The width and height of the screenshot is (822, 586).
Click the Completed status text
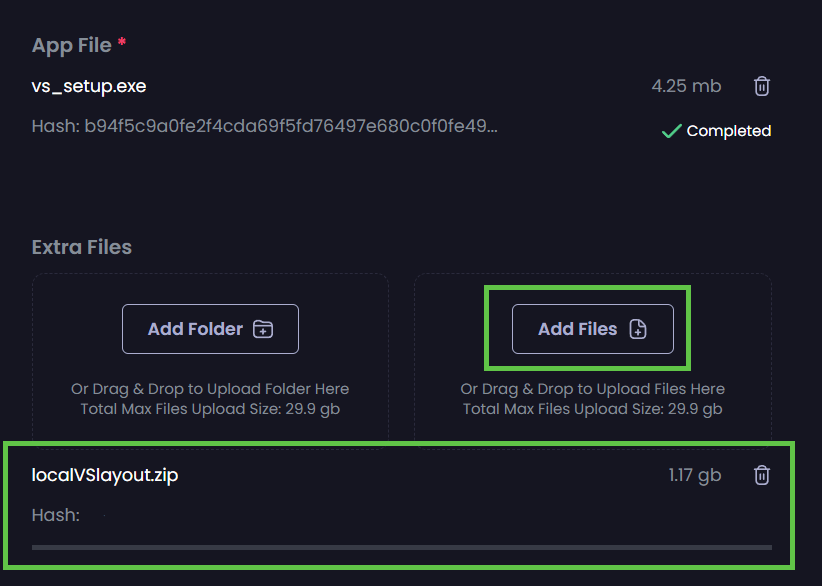729,131
